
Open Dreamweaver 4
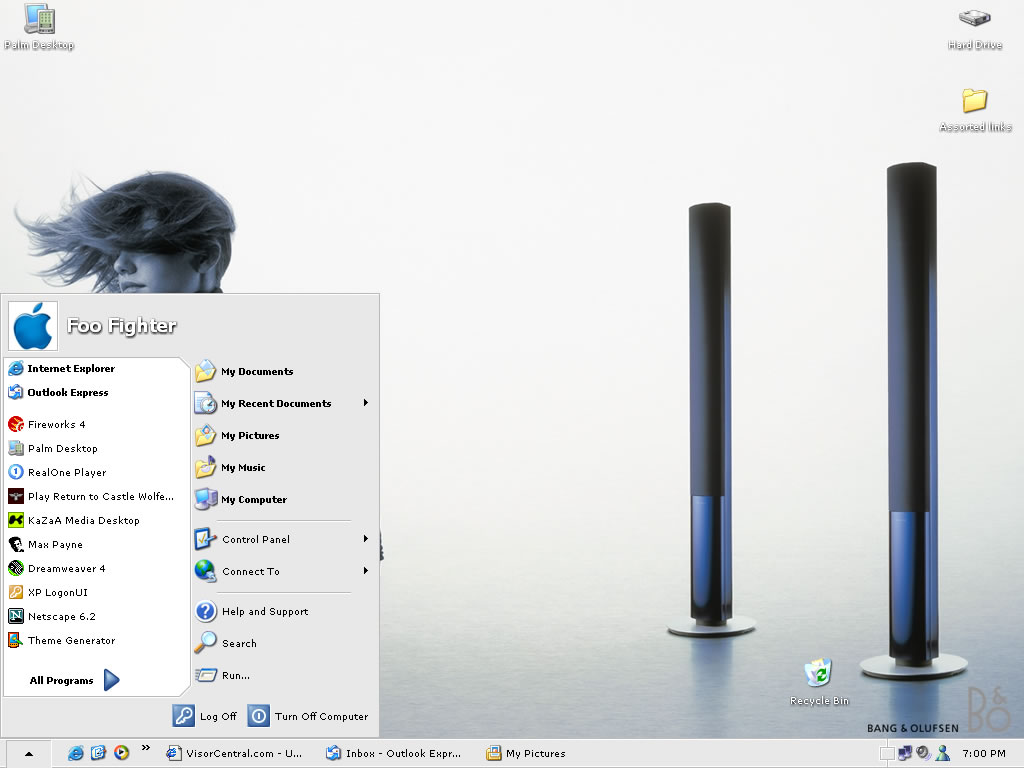pos(66,569)
